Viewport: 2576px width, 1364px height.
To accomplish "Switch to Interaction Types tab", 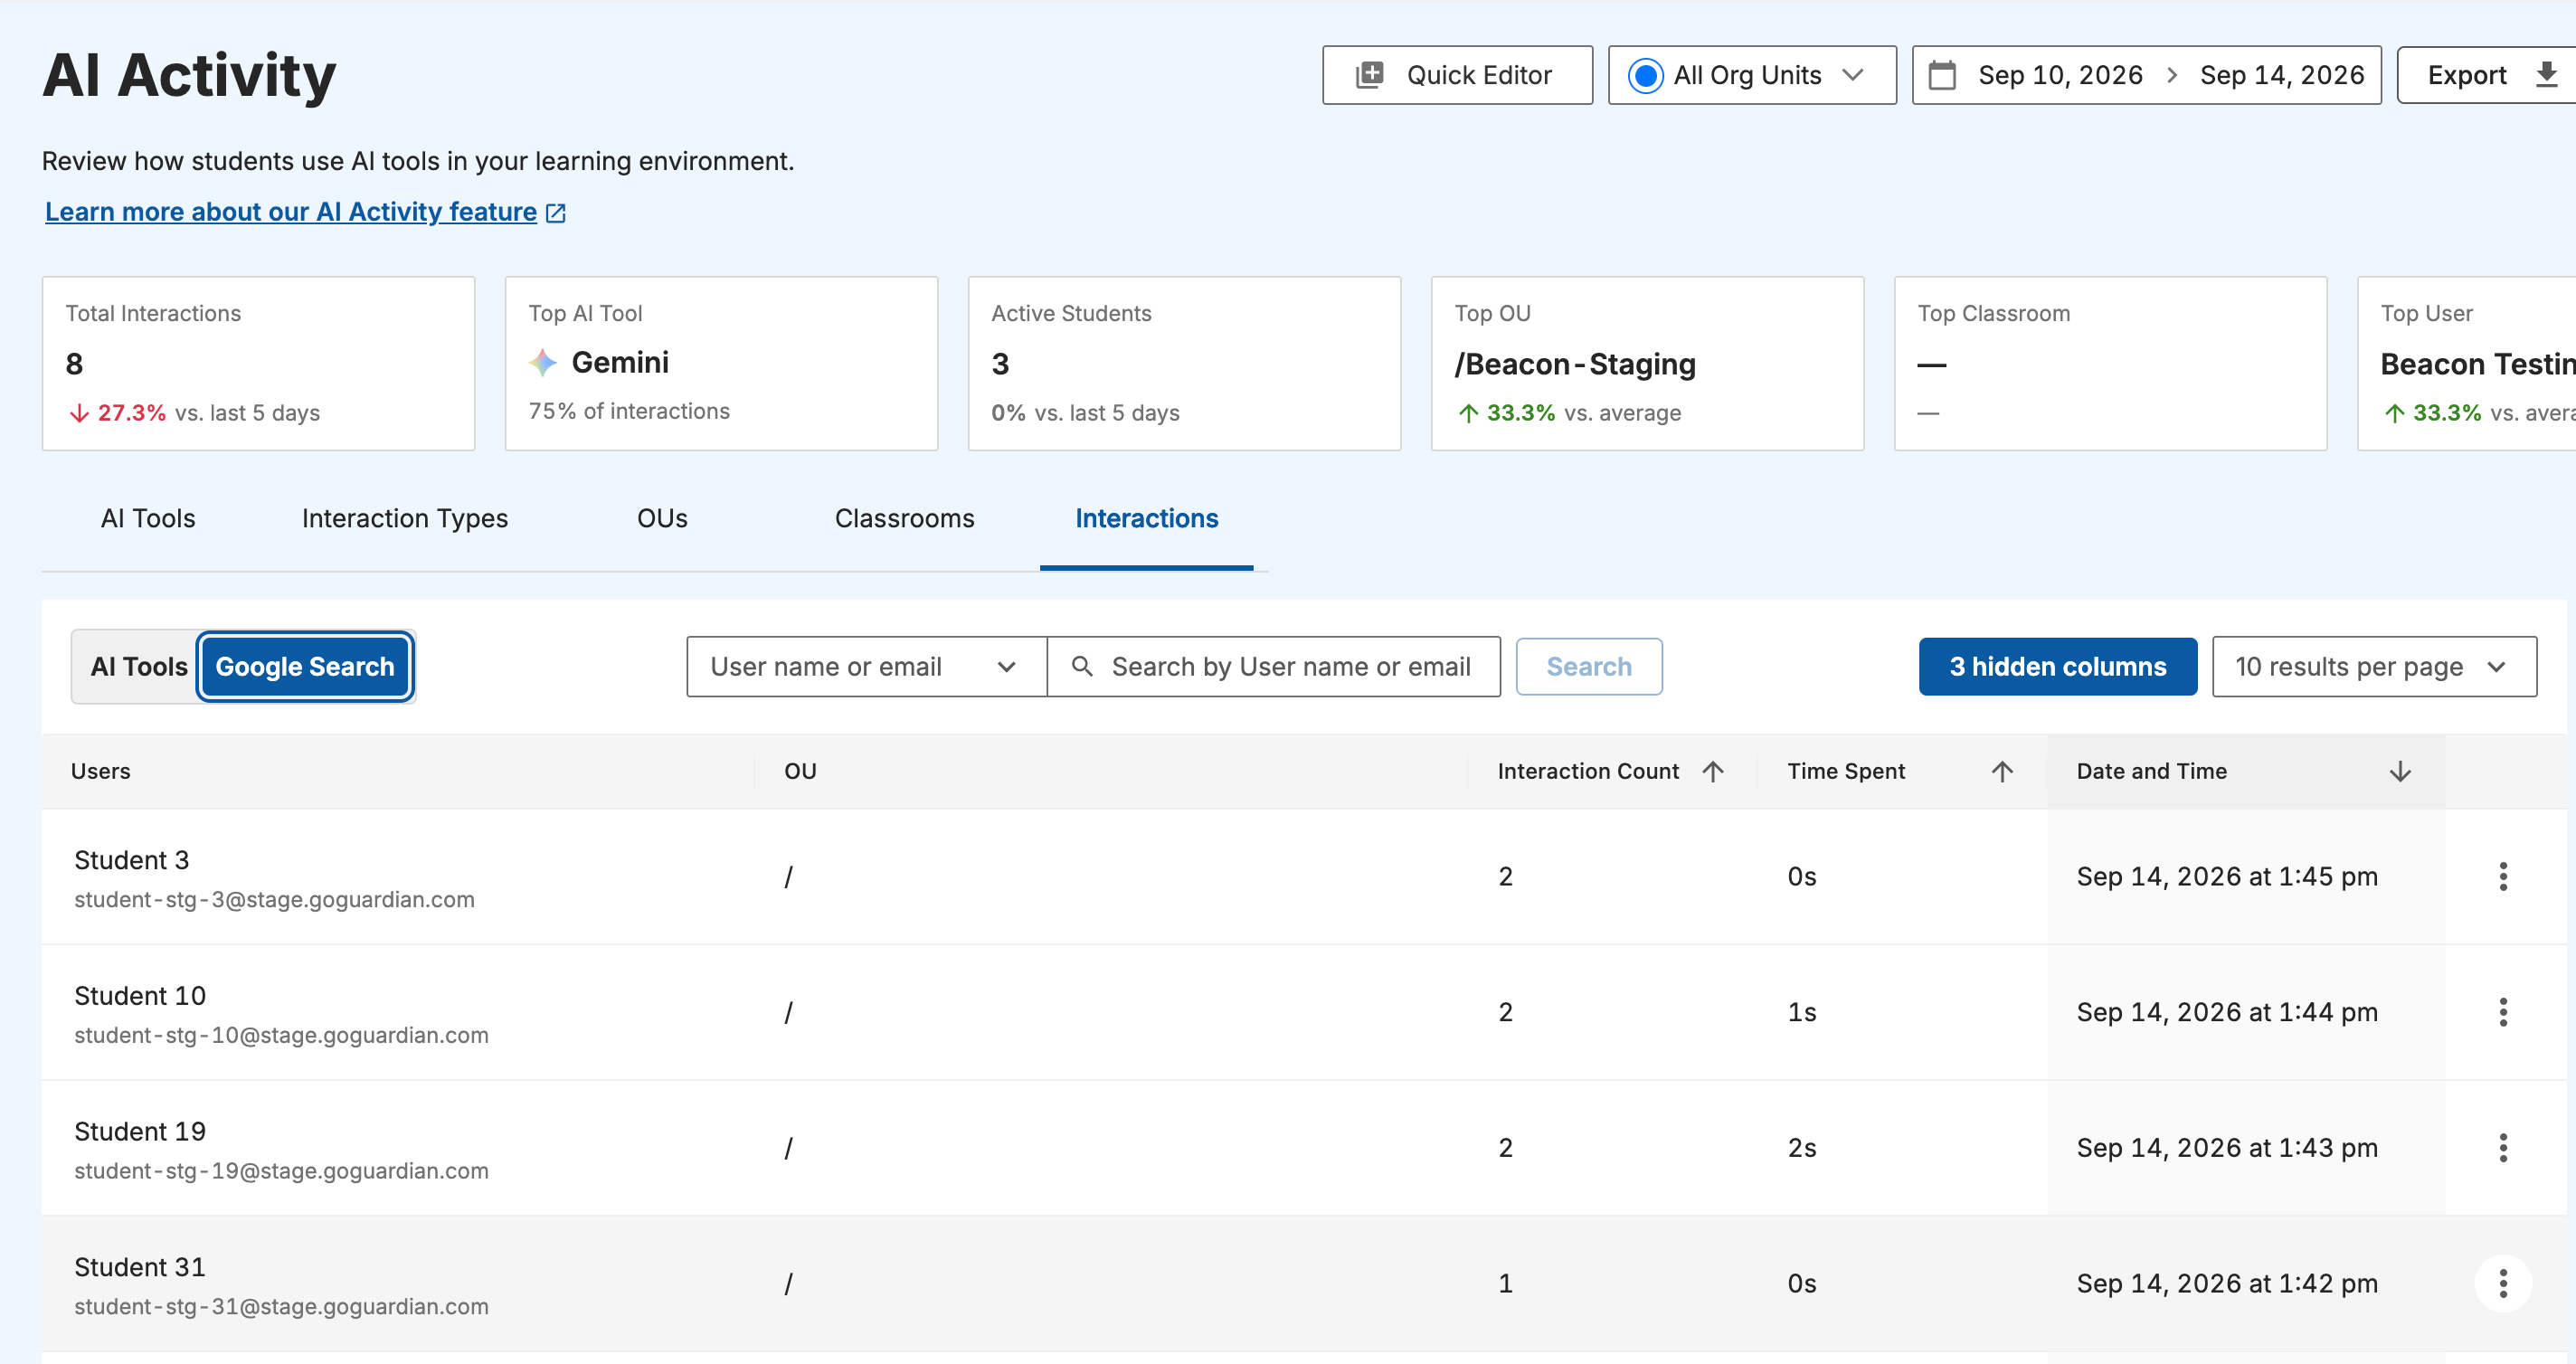I will pyautogui.click(x=405, y=518).
